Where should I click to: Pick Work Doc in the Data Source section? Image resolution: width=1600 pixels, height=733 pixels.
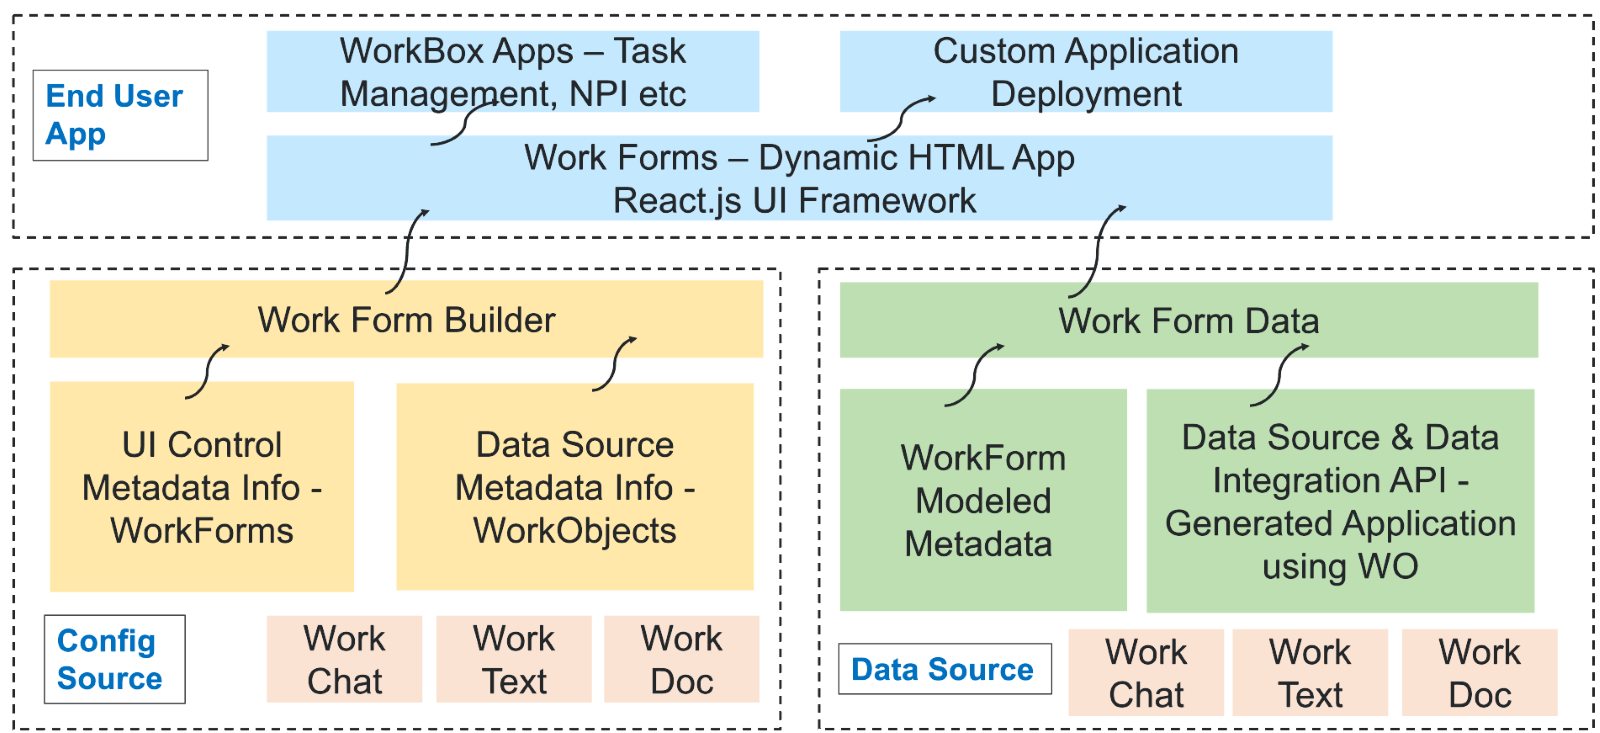[x=1479, y=672]
